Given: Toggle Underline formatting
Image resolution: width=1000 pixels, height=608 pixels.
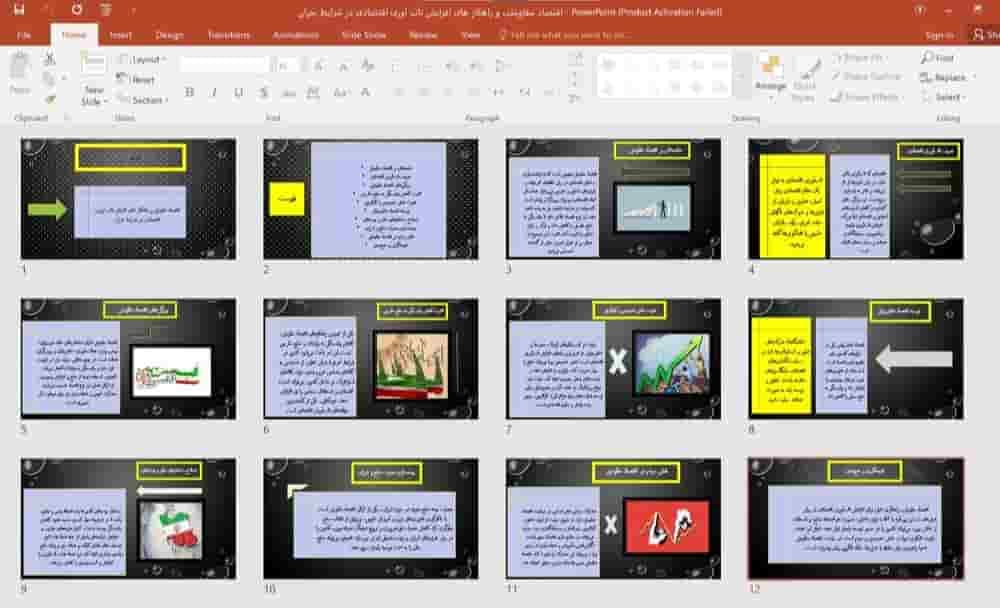Looking at the screenshot, I should tap(239, 93).
